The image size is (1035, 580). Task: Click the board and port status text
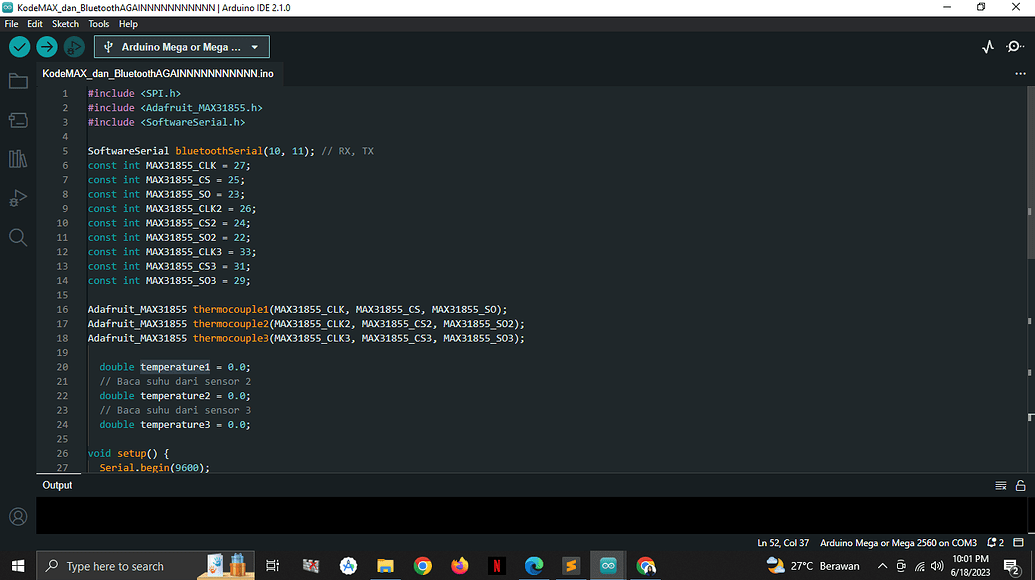tap(898, 542)
